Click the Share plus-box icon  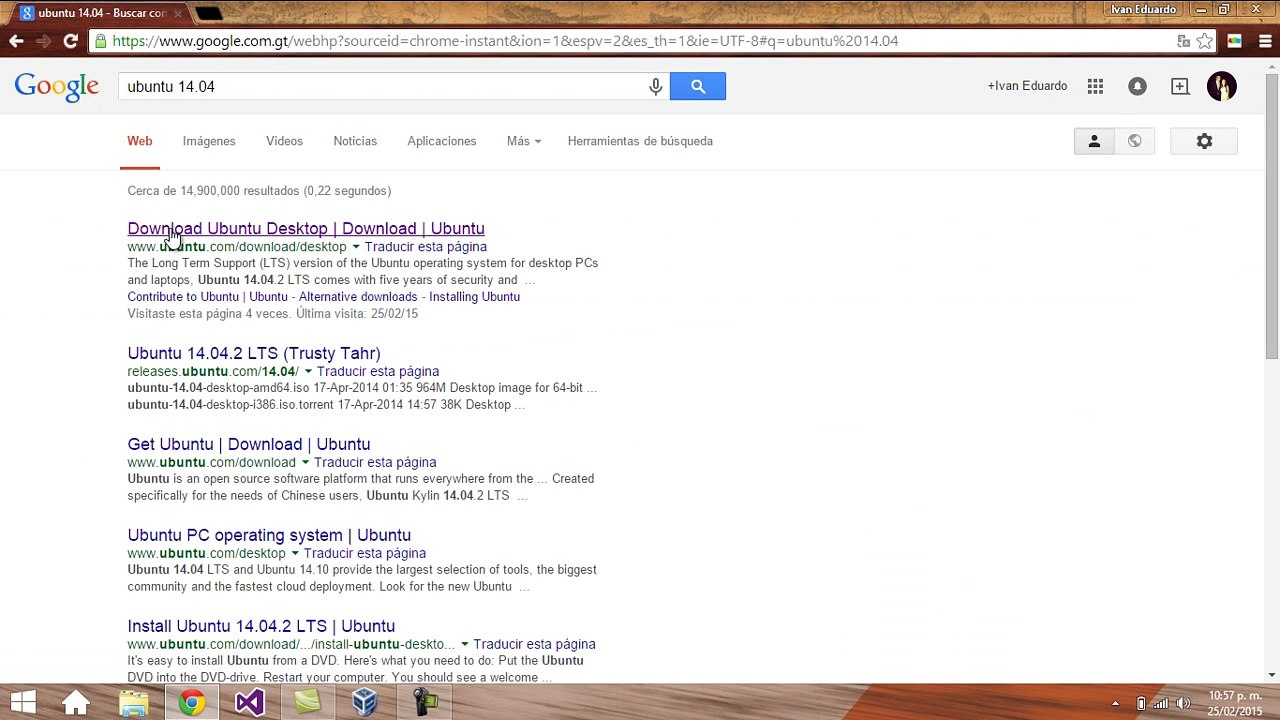(1180, 87)
